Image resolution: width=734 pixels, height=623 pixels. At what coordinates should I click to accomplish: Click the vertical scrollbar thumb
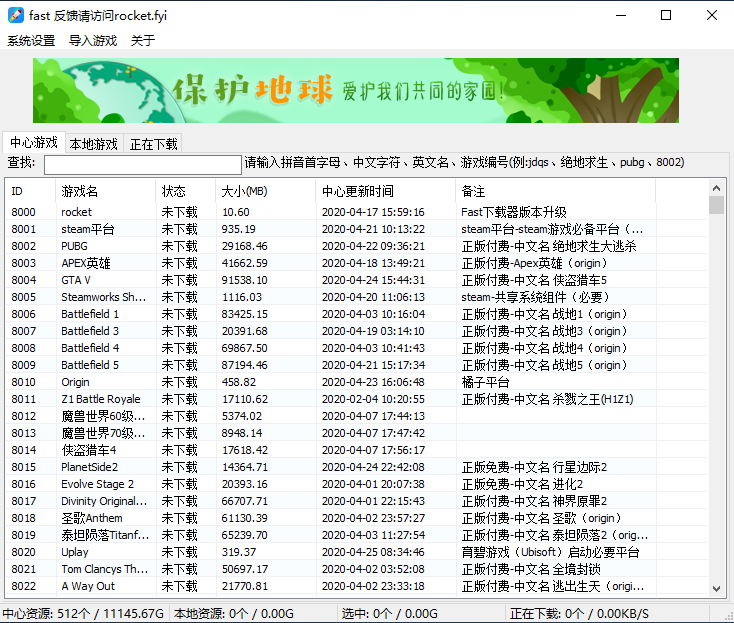(x=716, y=205)
